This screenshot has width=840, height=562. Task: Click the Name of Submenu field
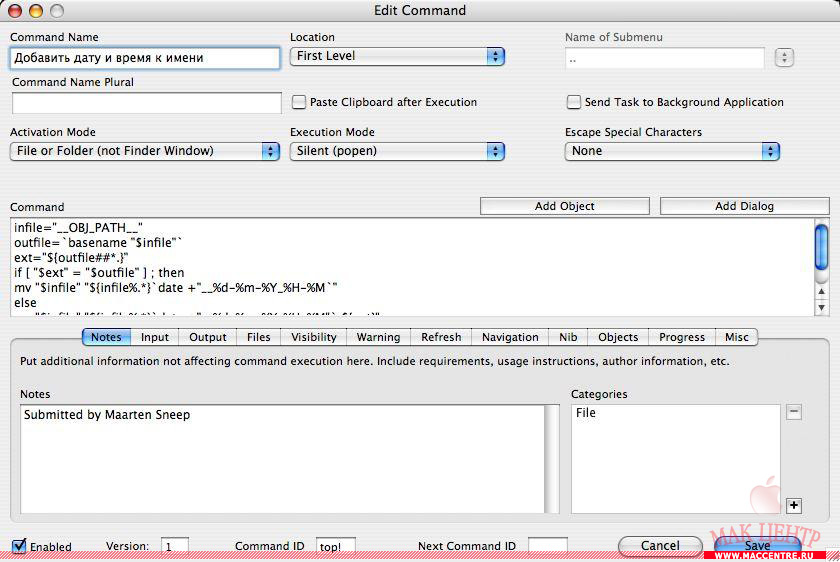coord(665,58)
